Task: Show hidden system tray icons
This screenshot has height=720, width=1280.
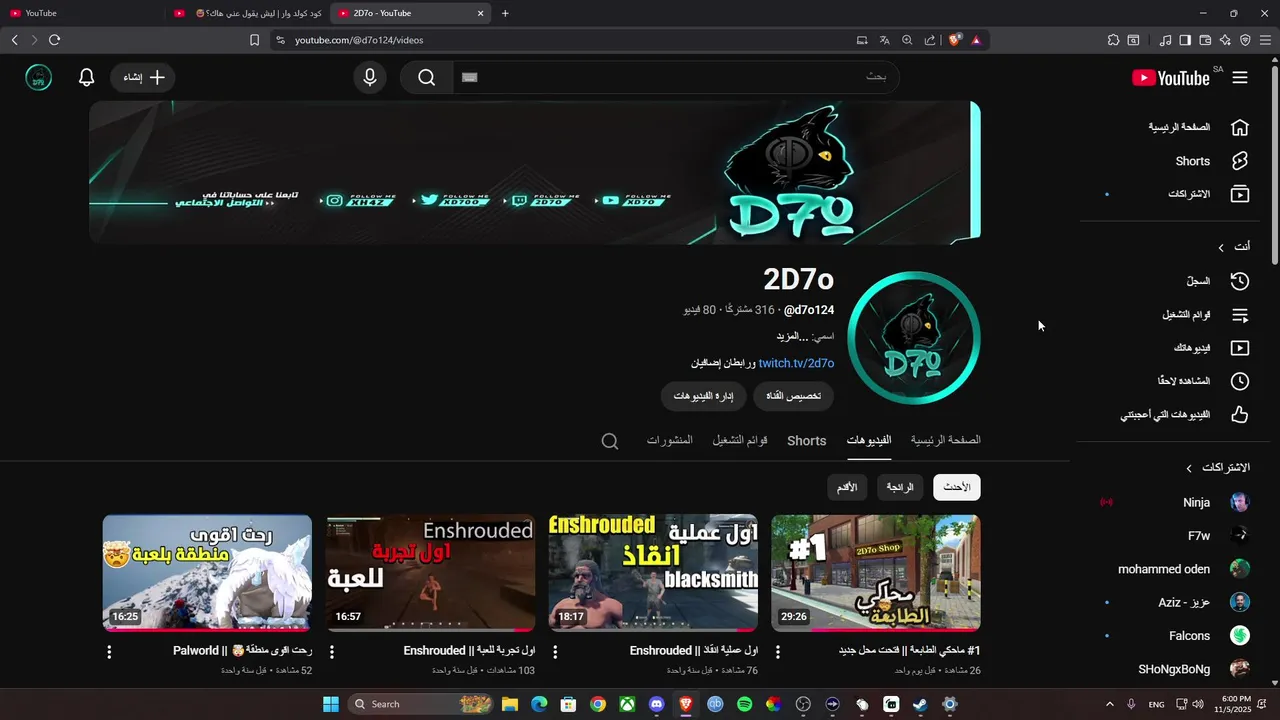Action: (1109, 704)
